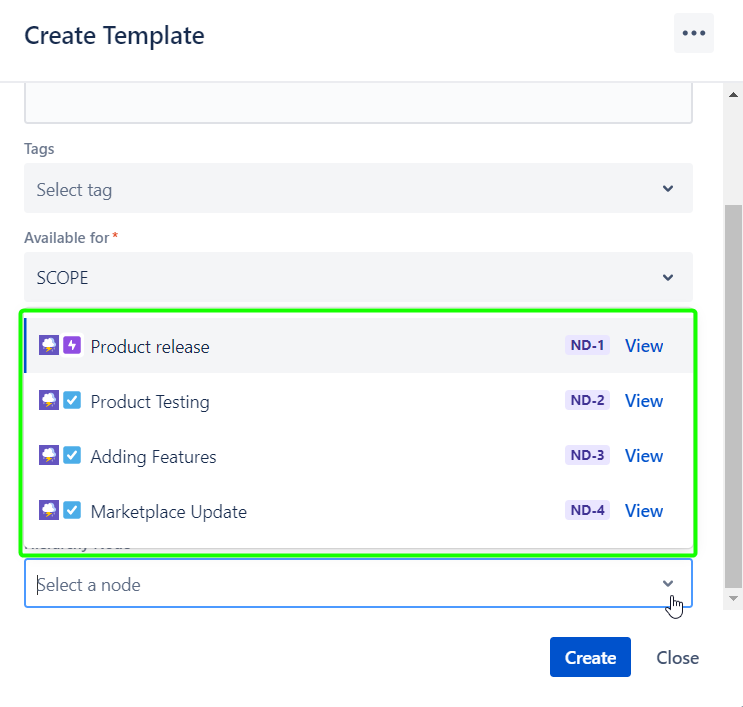743x707 pixels.
Task: Click the project avatar icon beside Marketplace Update
Action: (x=48, y=511)
